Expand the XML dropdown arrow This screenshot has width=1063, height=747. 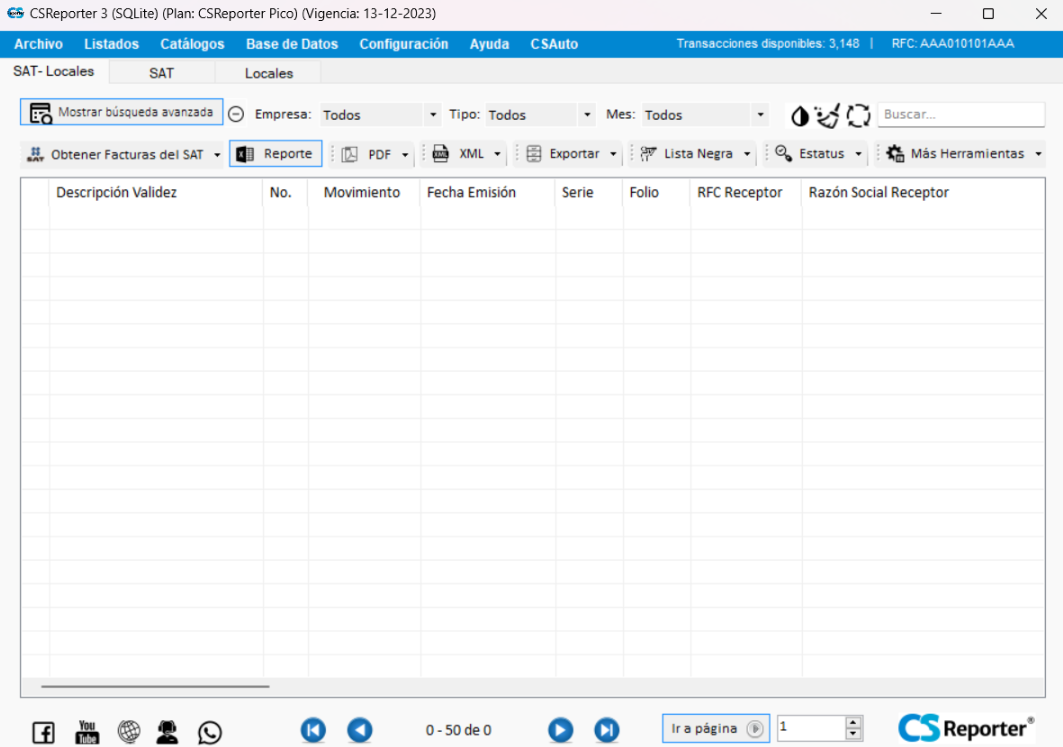(x=497, y=155)
